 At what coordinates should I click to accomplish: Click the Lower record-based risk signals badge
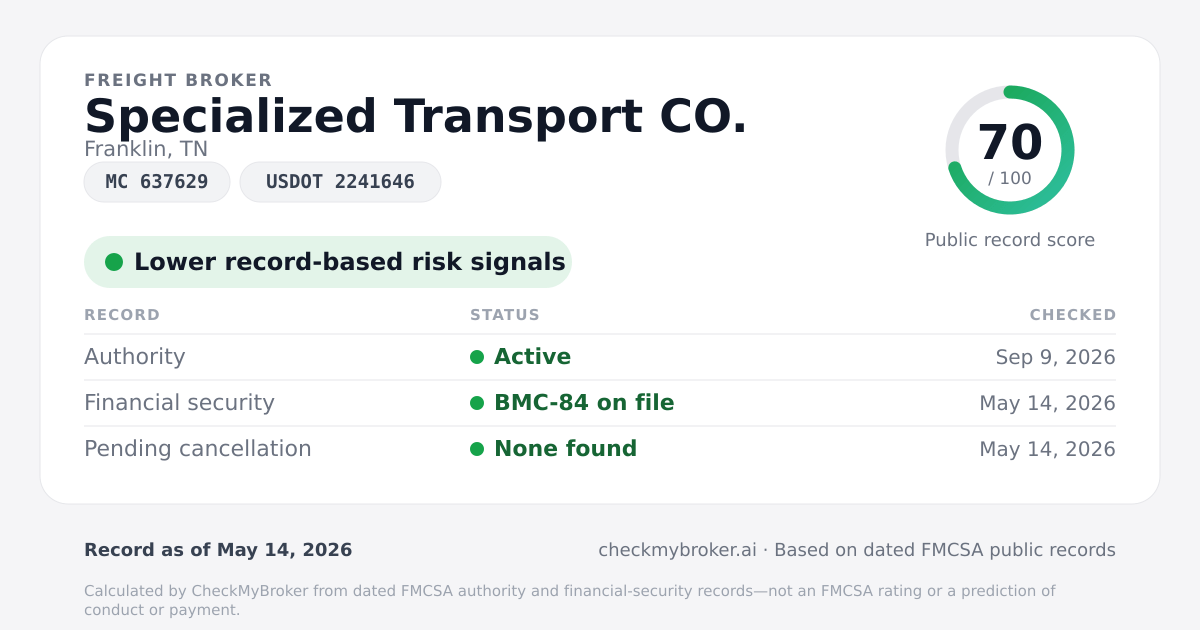pyautogui.click(x=327, y=262)
